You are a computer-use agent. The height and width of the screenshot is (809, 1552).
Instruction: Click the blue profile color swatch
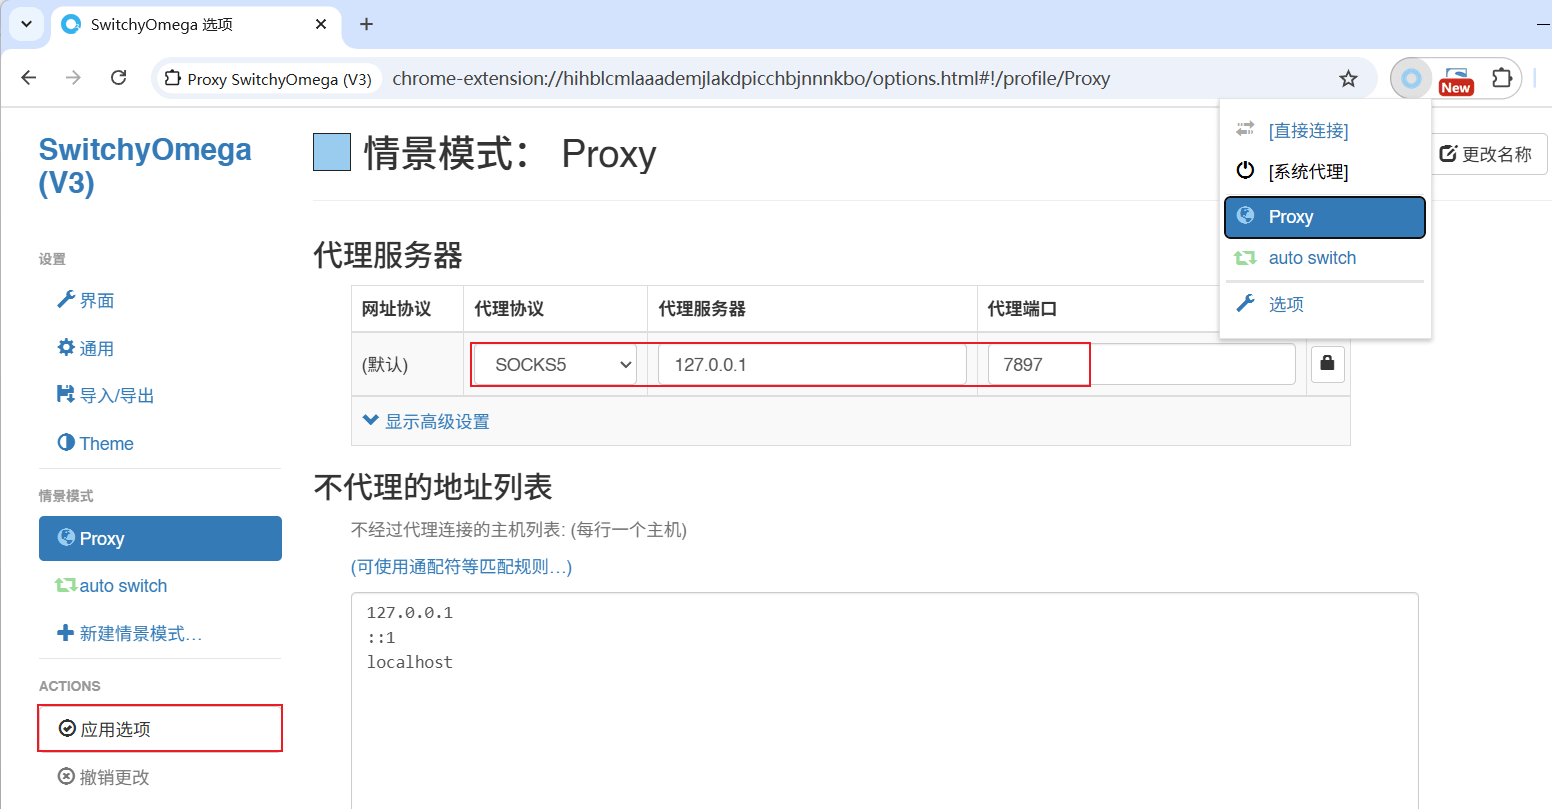click(332, 153)
